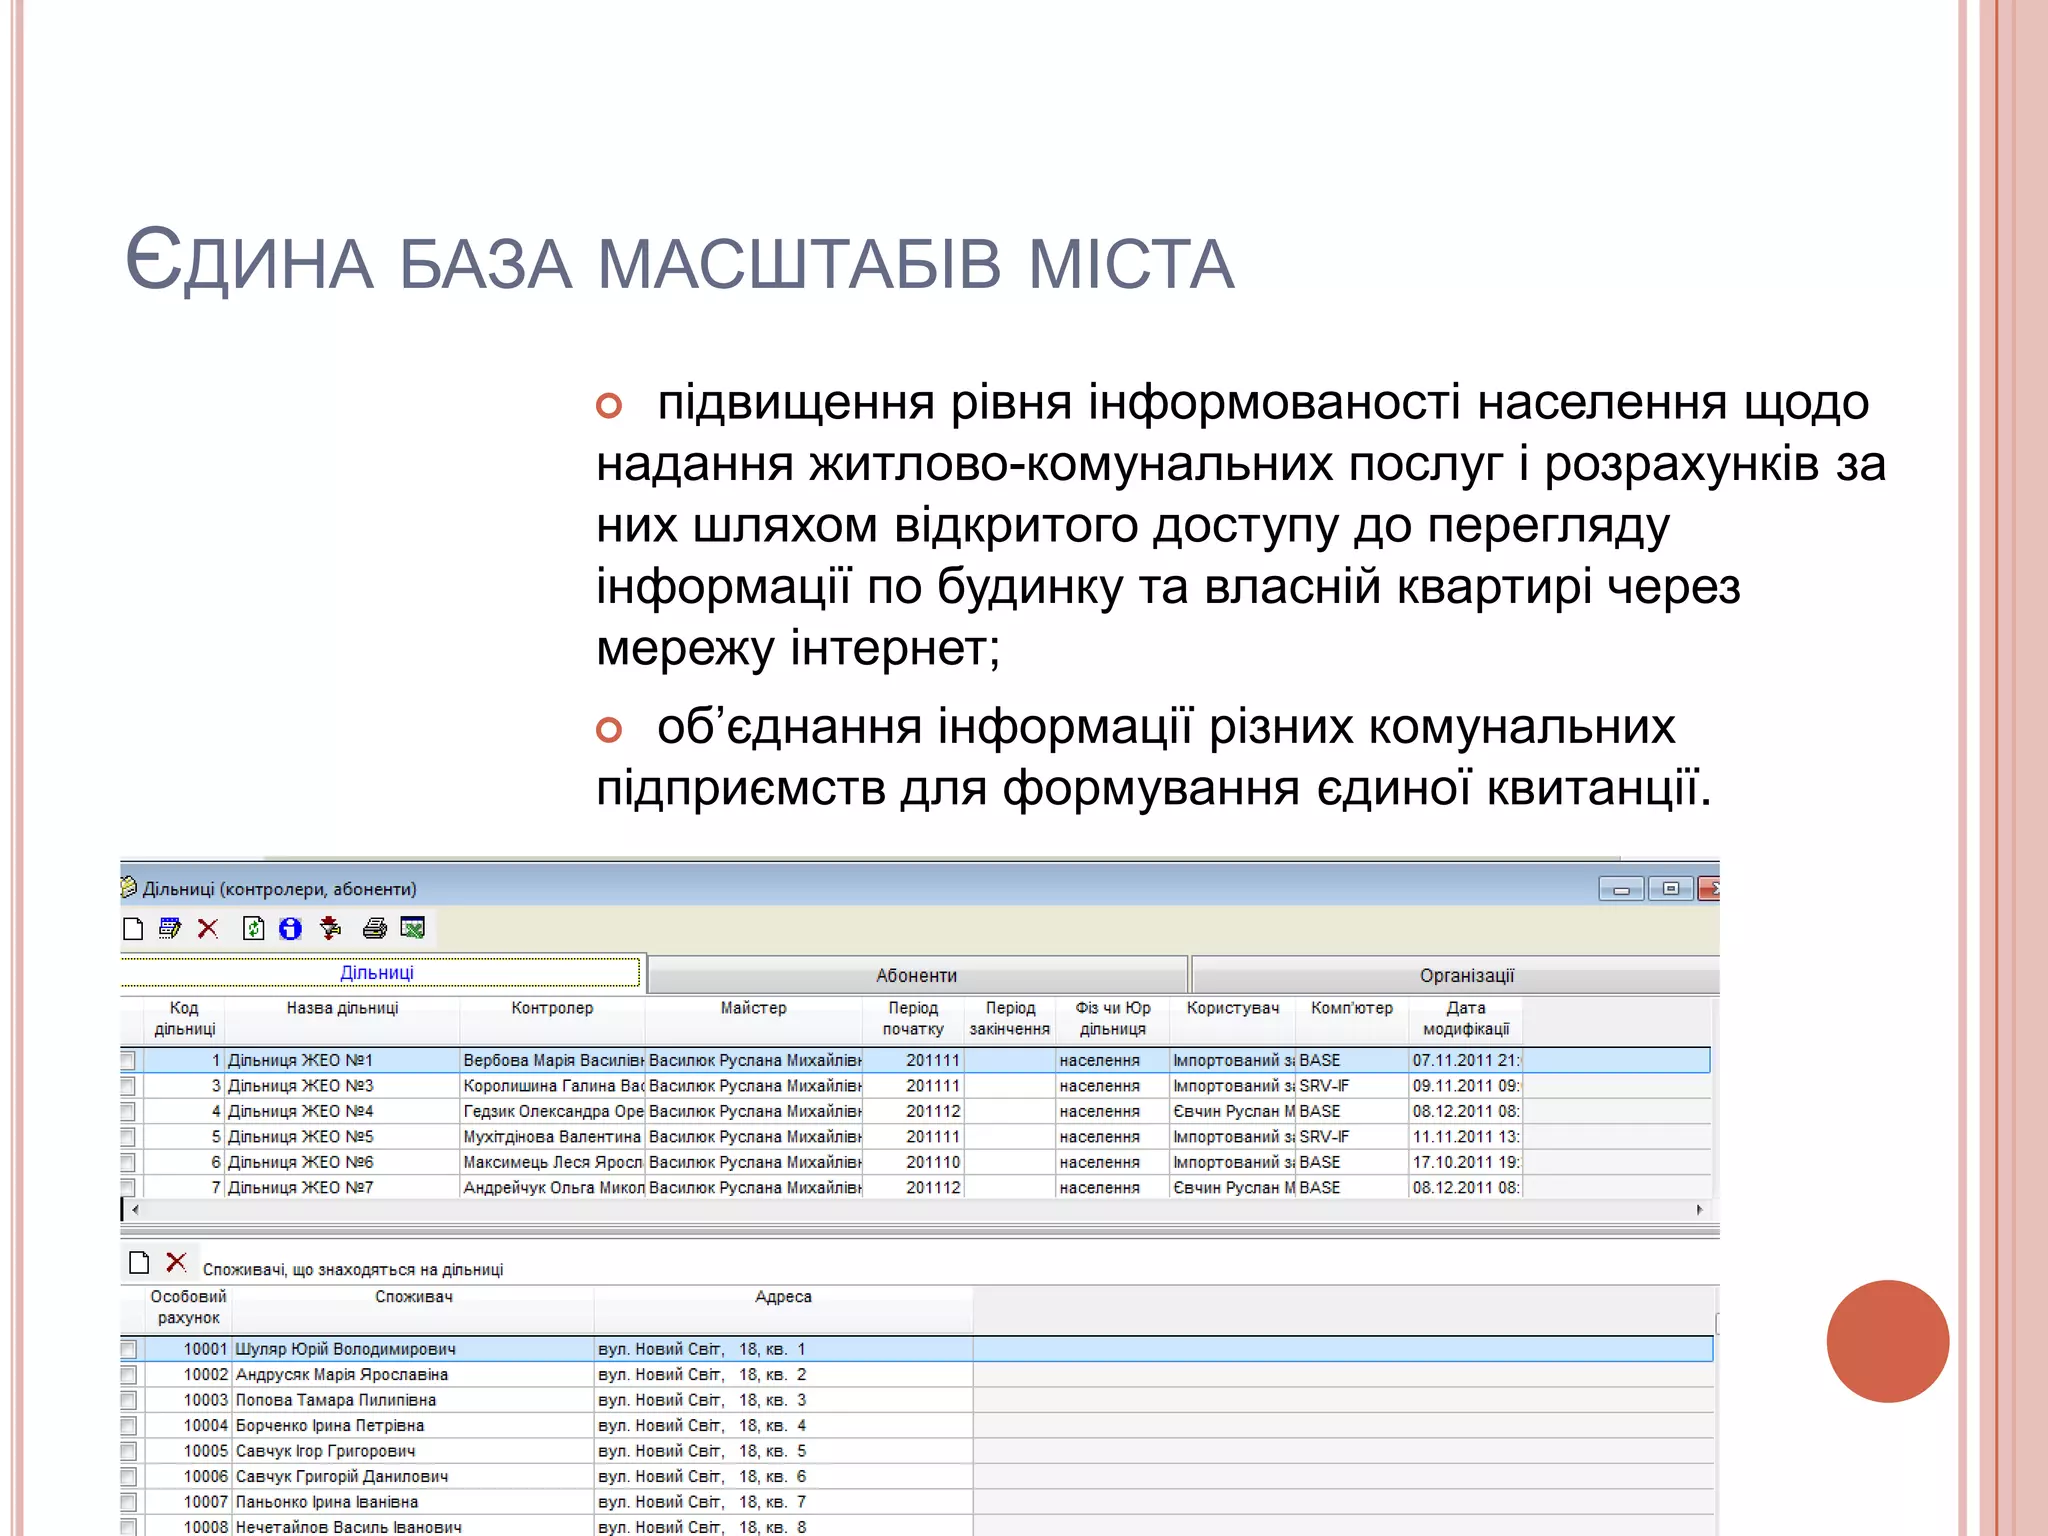Click Мухітдінова Валентина controller cell
2048x1536 pixels.
[x=552, y=1137]
